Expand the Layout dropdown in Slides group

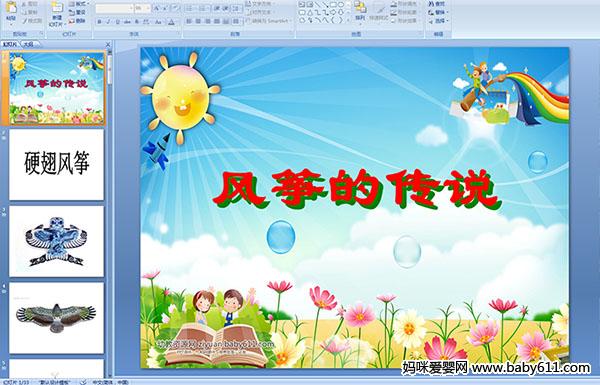(78, 3)
